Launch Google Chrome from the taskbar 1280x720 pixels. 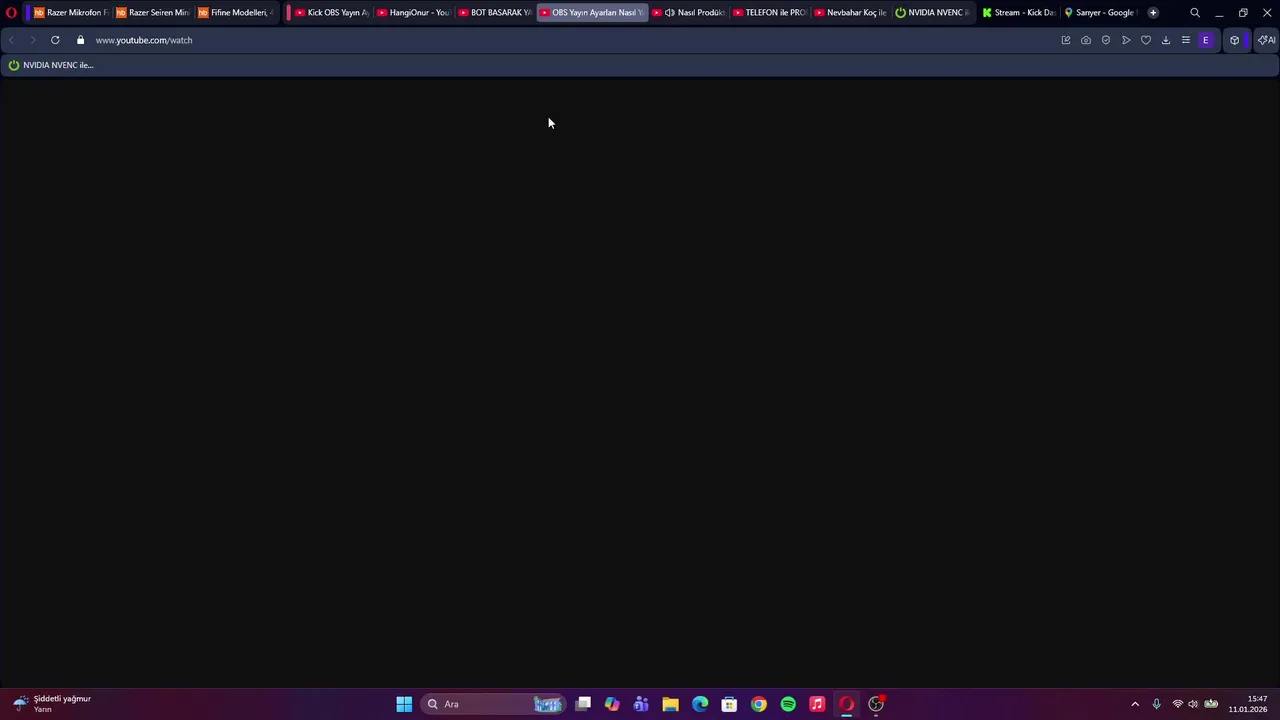tap(759, 704)
